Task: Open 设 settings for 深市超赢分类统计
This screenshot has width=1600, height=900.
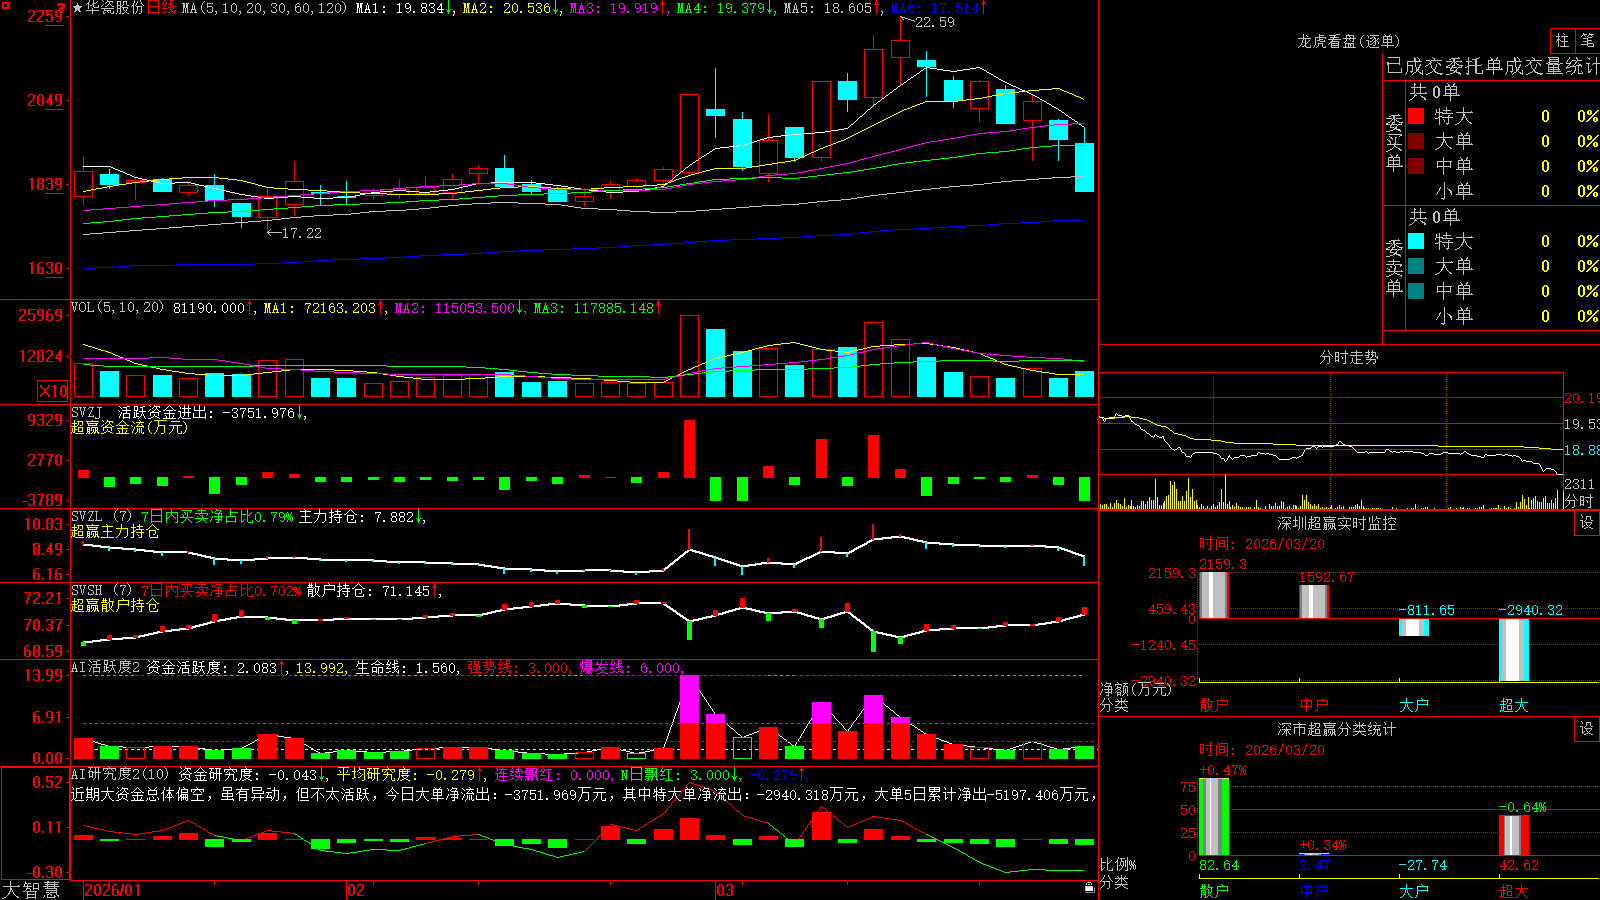Action: (x=1587, y=729)
